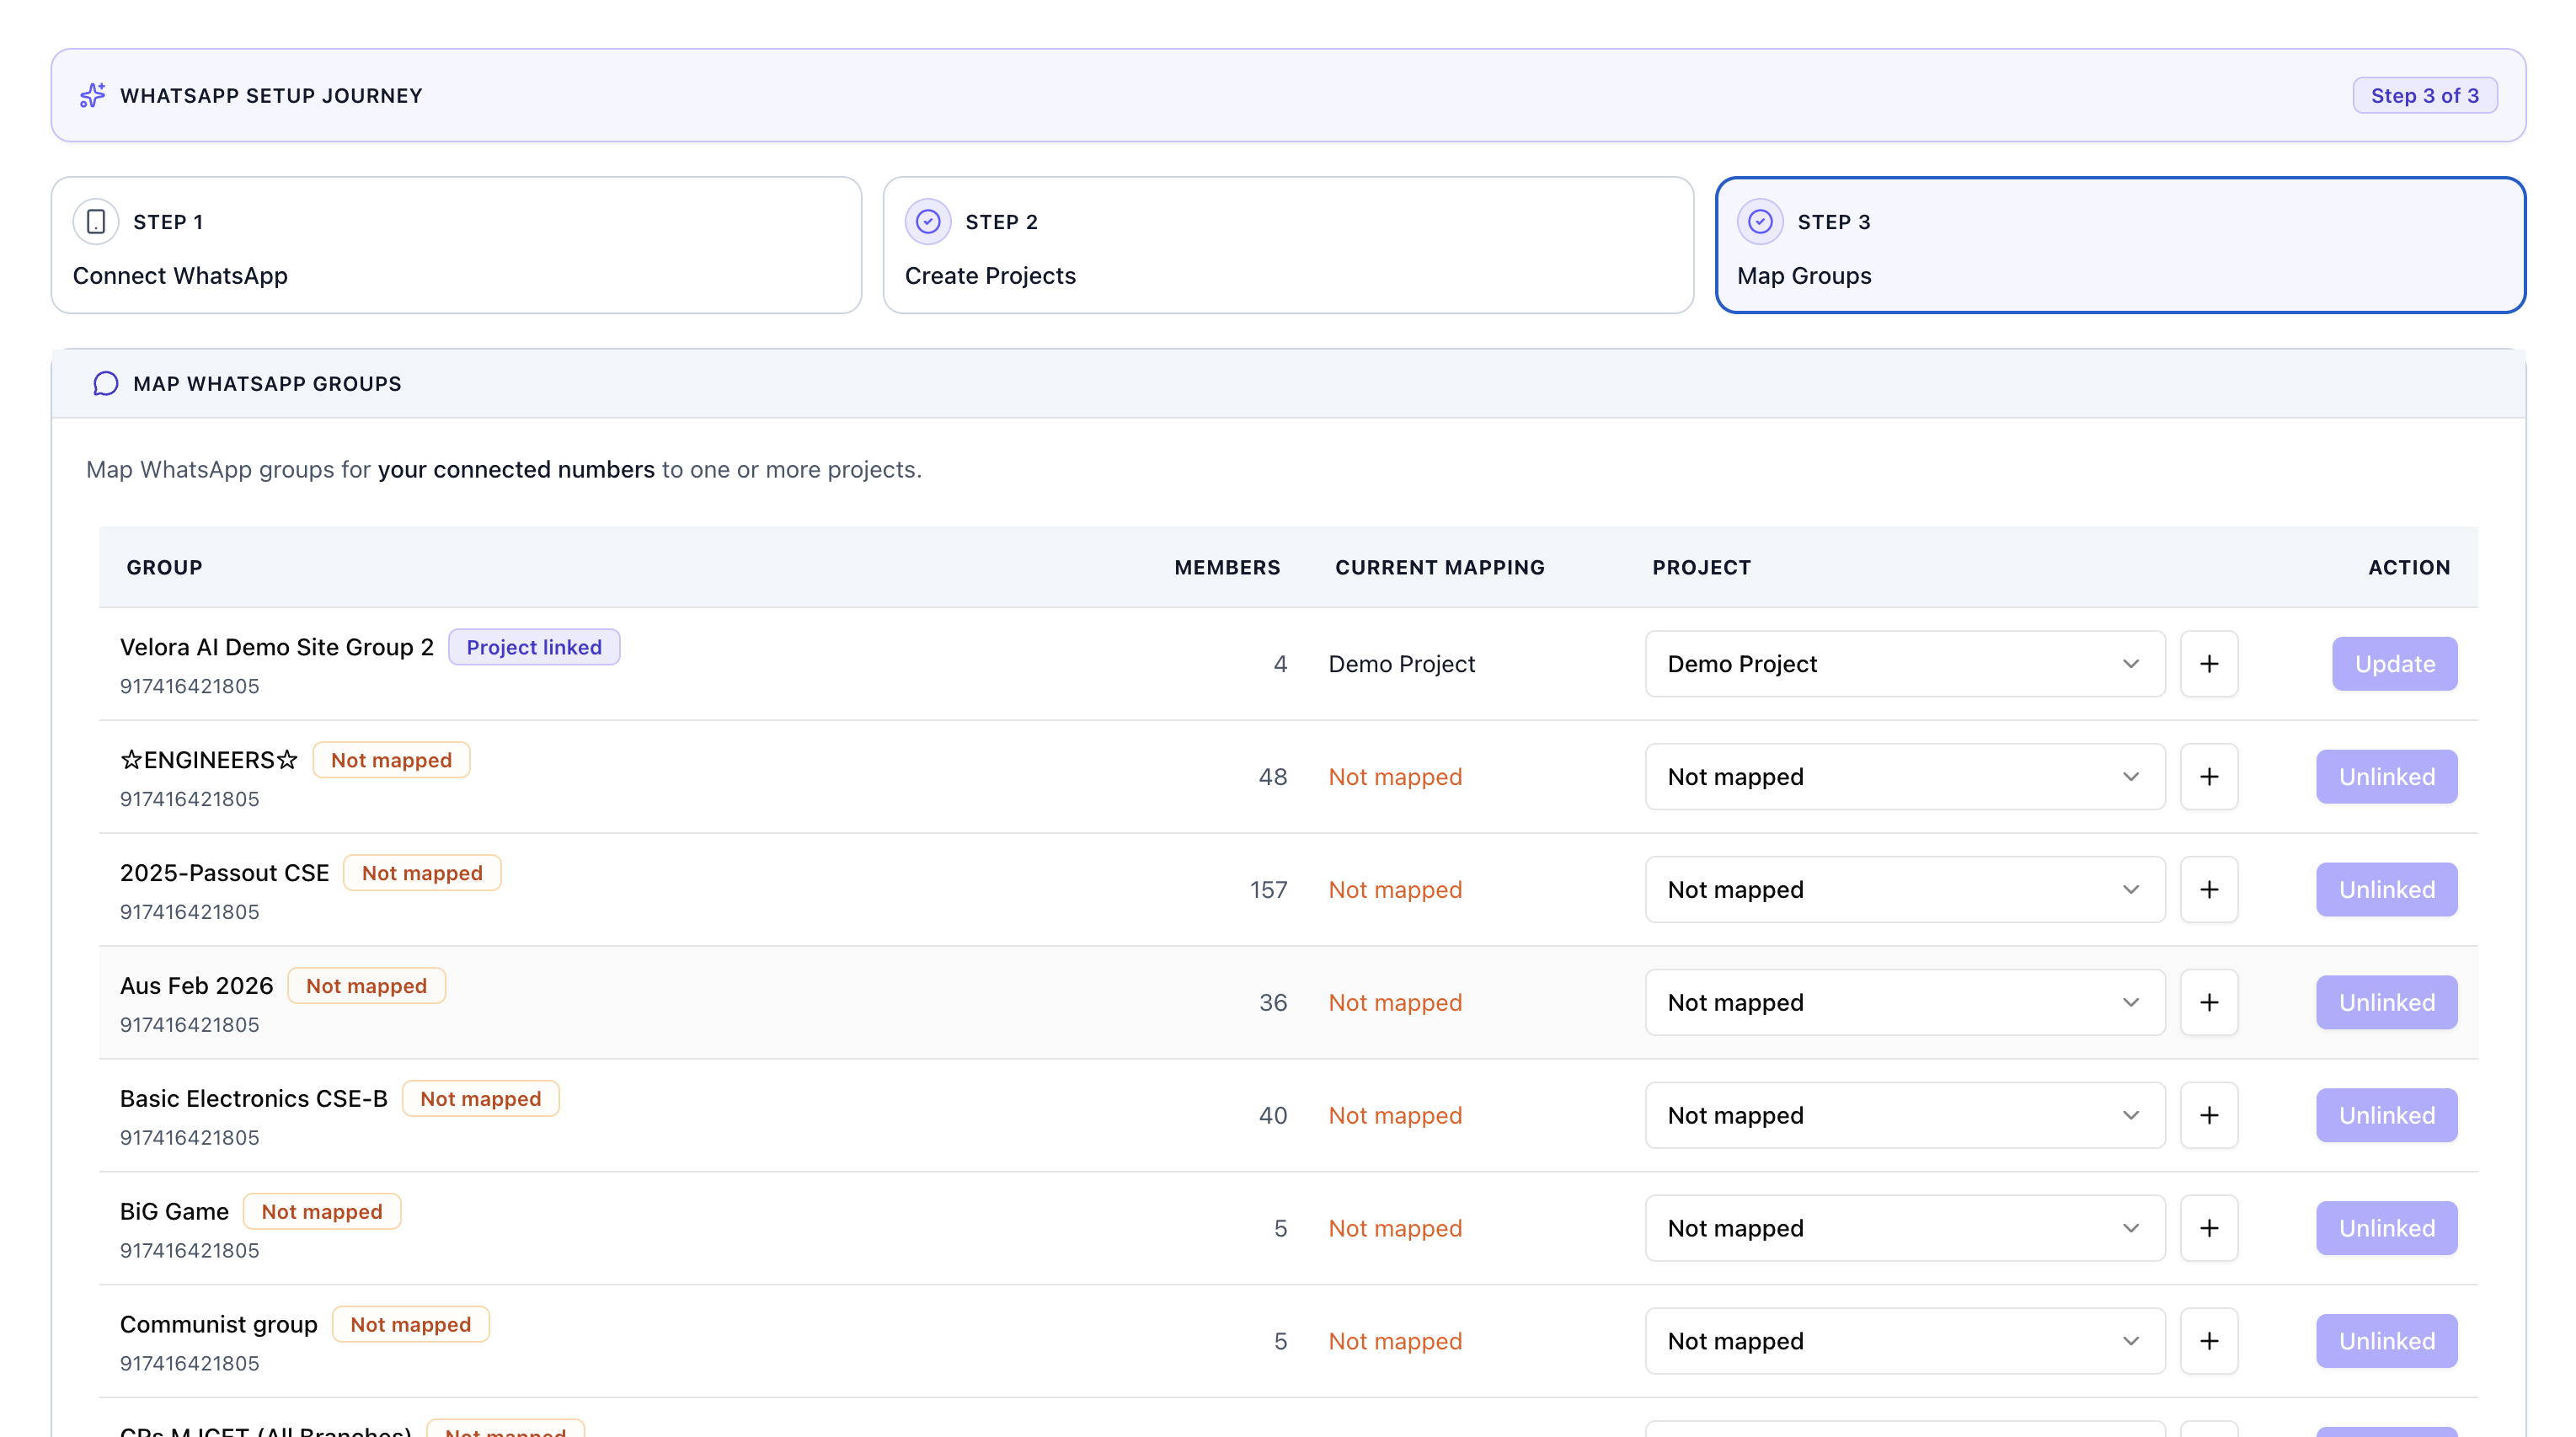Click the Communist group name

pyautogui.click(x=218, y=1325)
